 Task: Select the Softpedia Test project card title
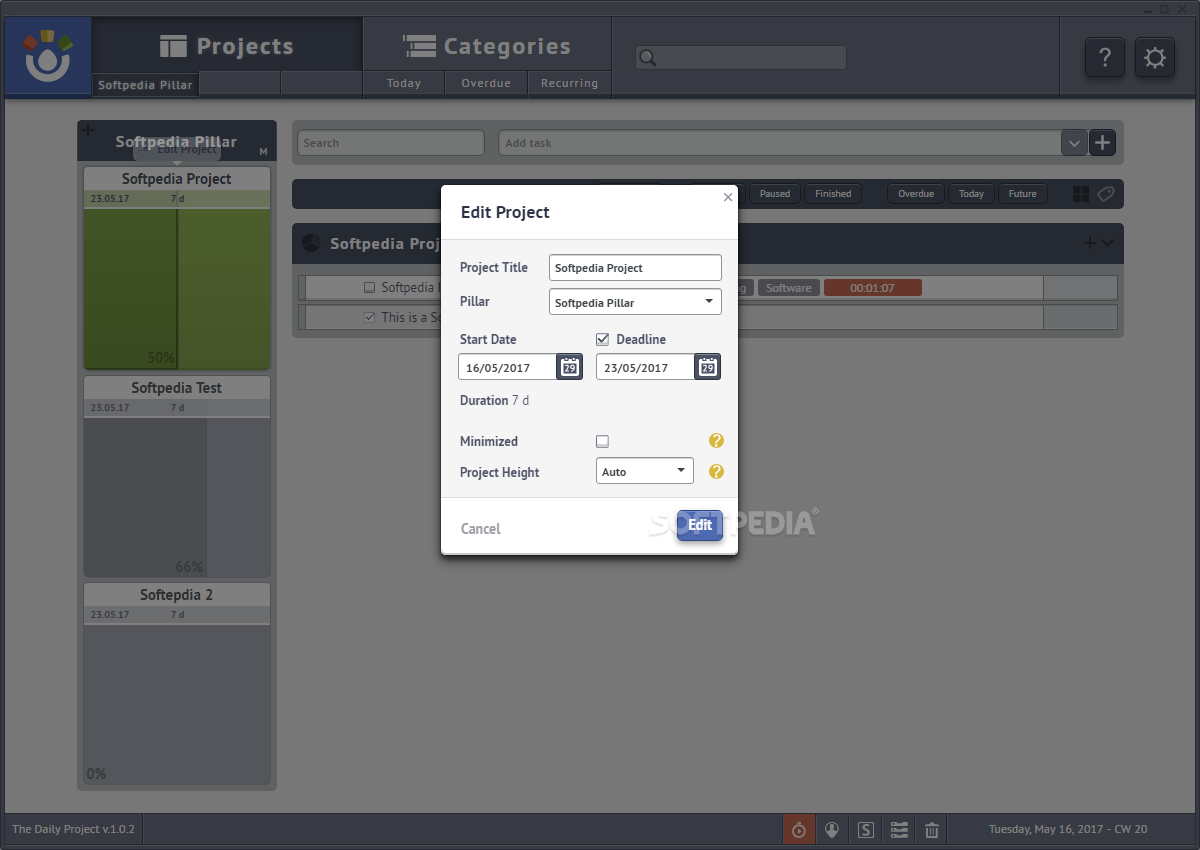click(177, 388)
